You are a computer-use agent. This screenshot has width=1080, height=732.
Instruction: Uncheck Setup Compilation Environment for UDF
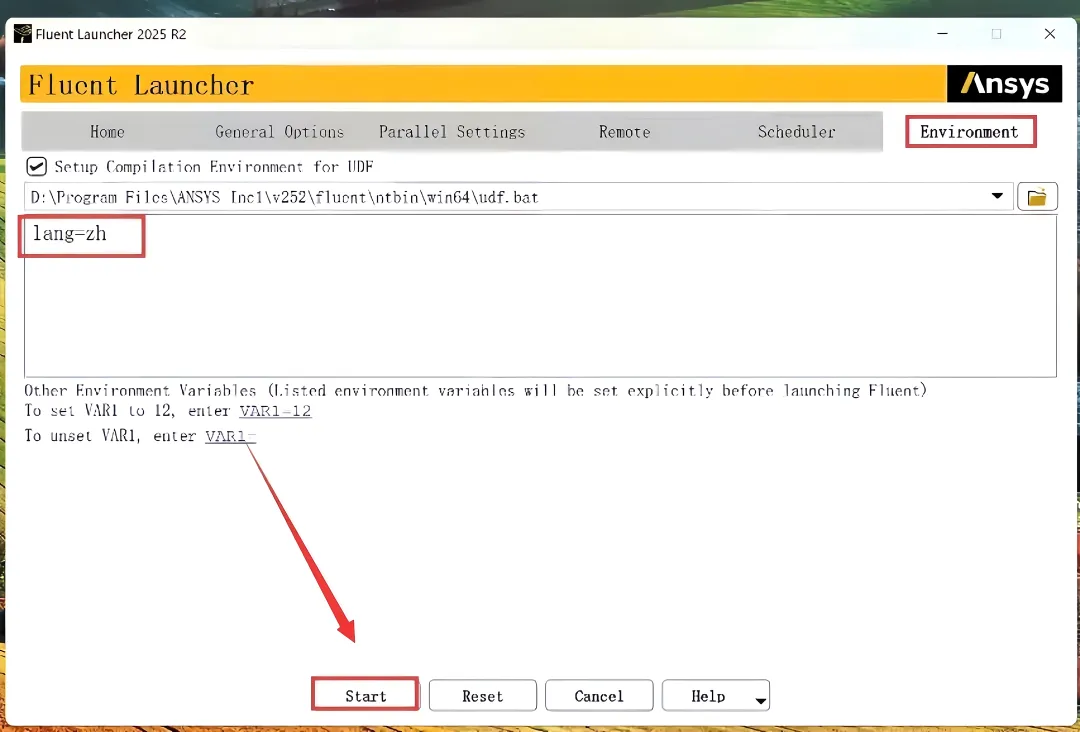tap(37, 167)
